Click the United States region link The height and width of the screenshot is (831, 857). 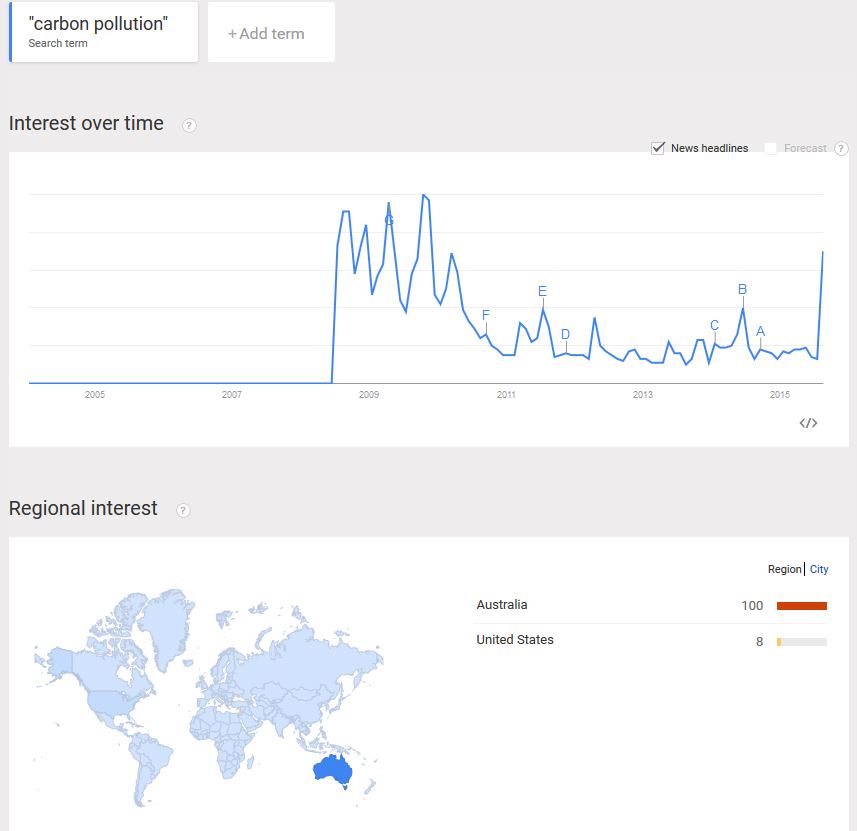tap(515, 640)
